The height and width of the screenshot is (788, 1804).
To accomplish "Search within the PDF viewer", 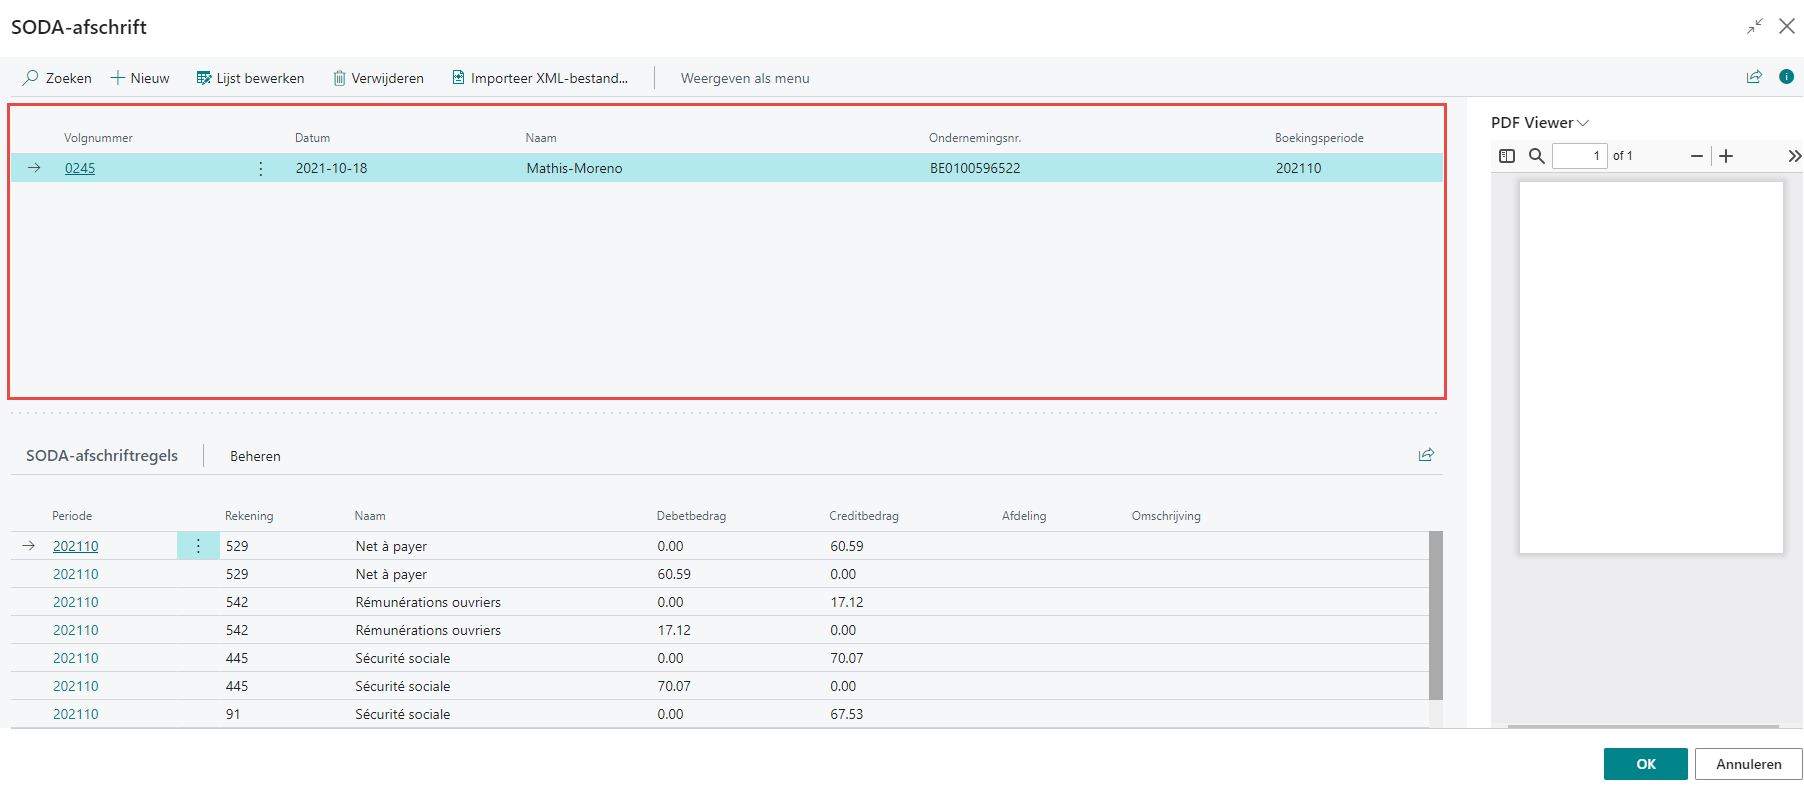I will point(1537,156).
